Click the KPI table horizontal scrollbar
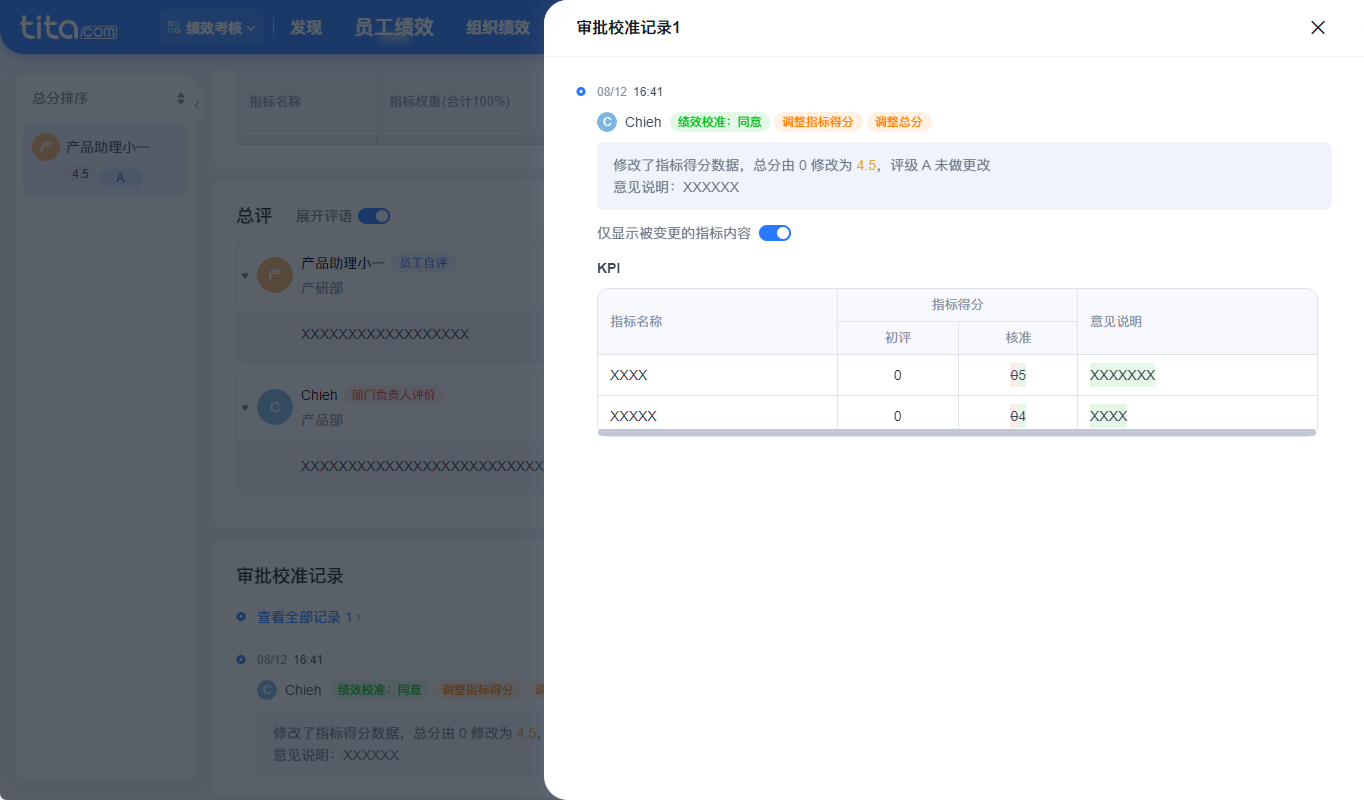1364x800 pixels. click(x=957, y=433)
